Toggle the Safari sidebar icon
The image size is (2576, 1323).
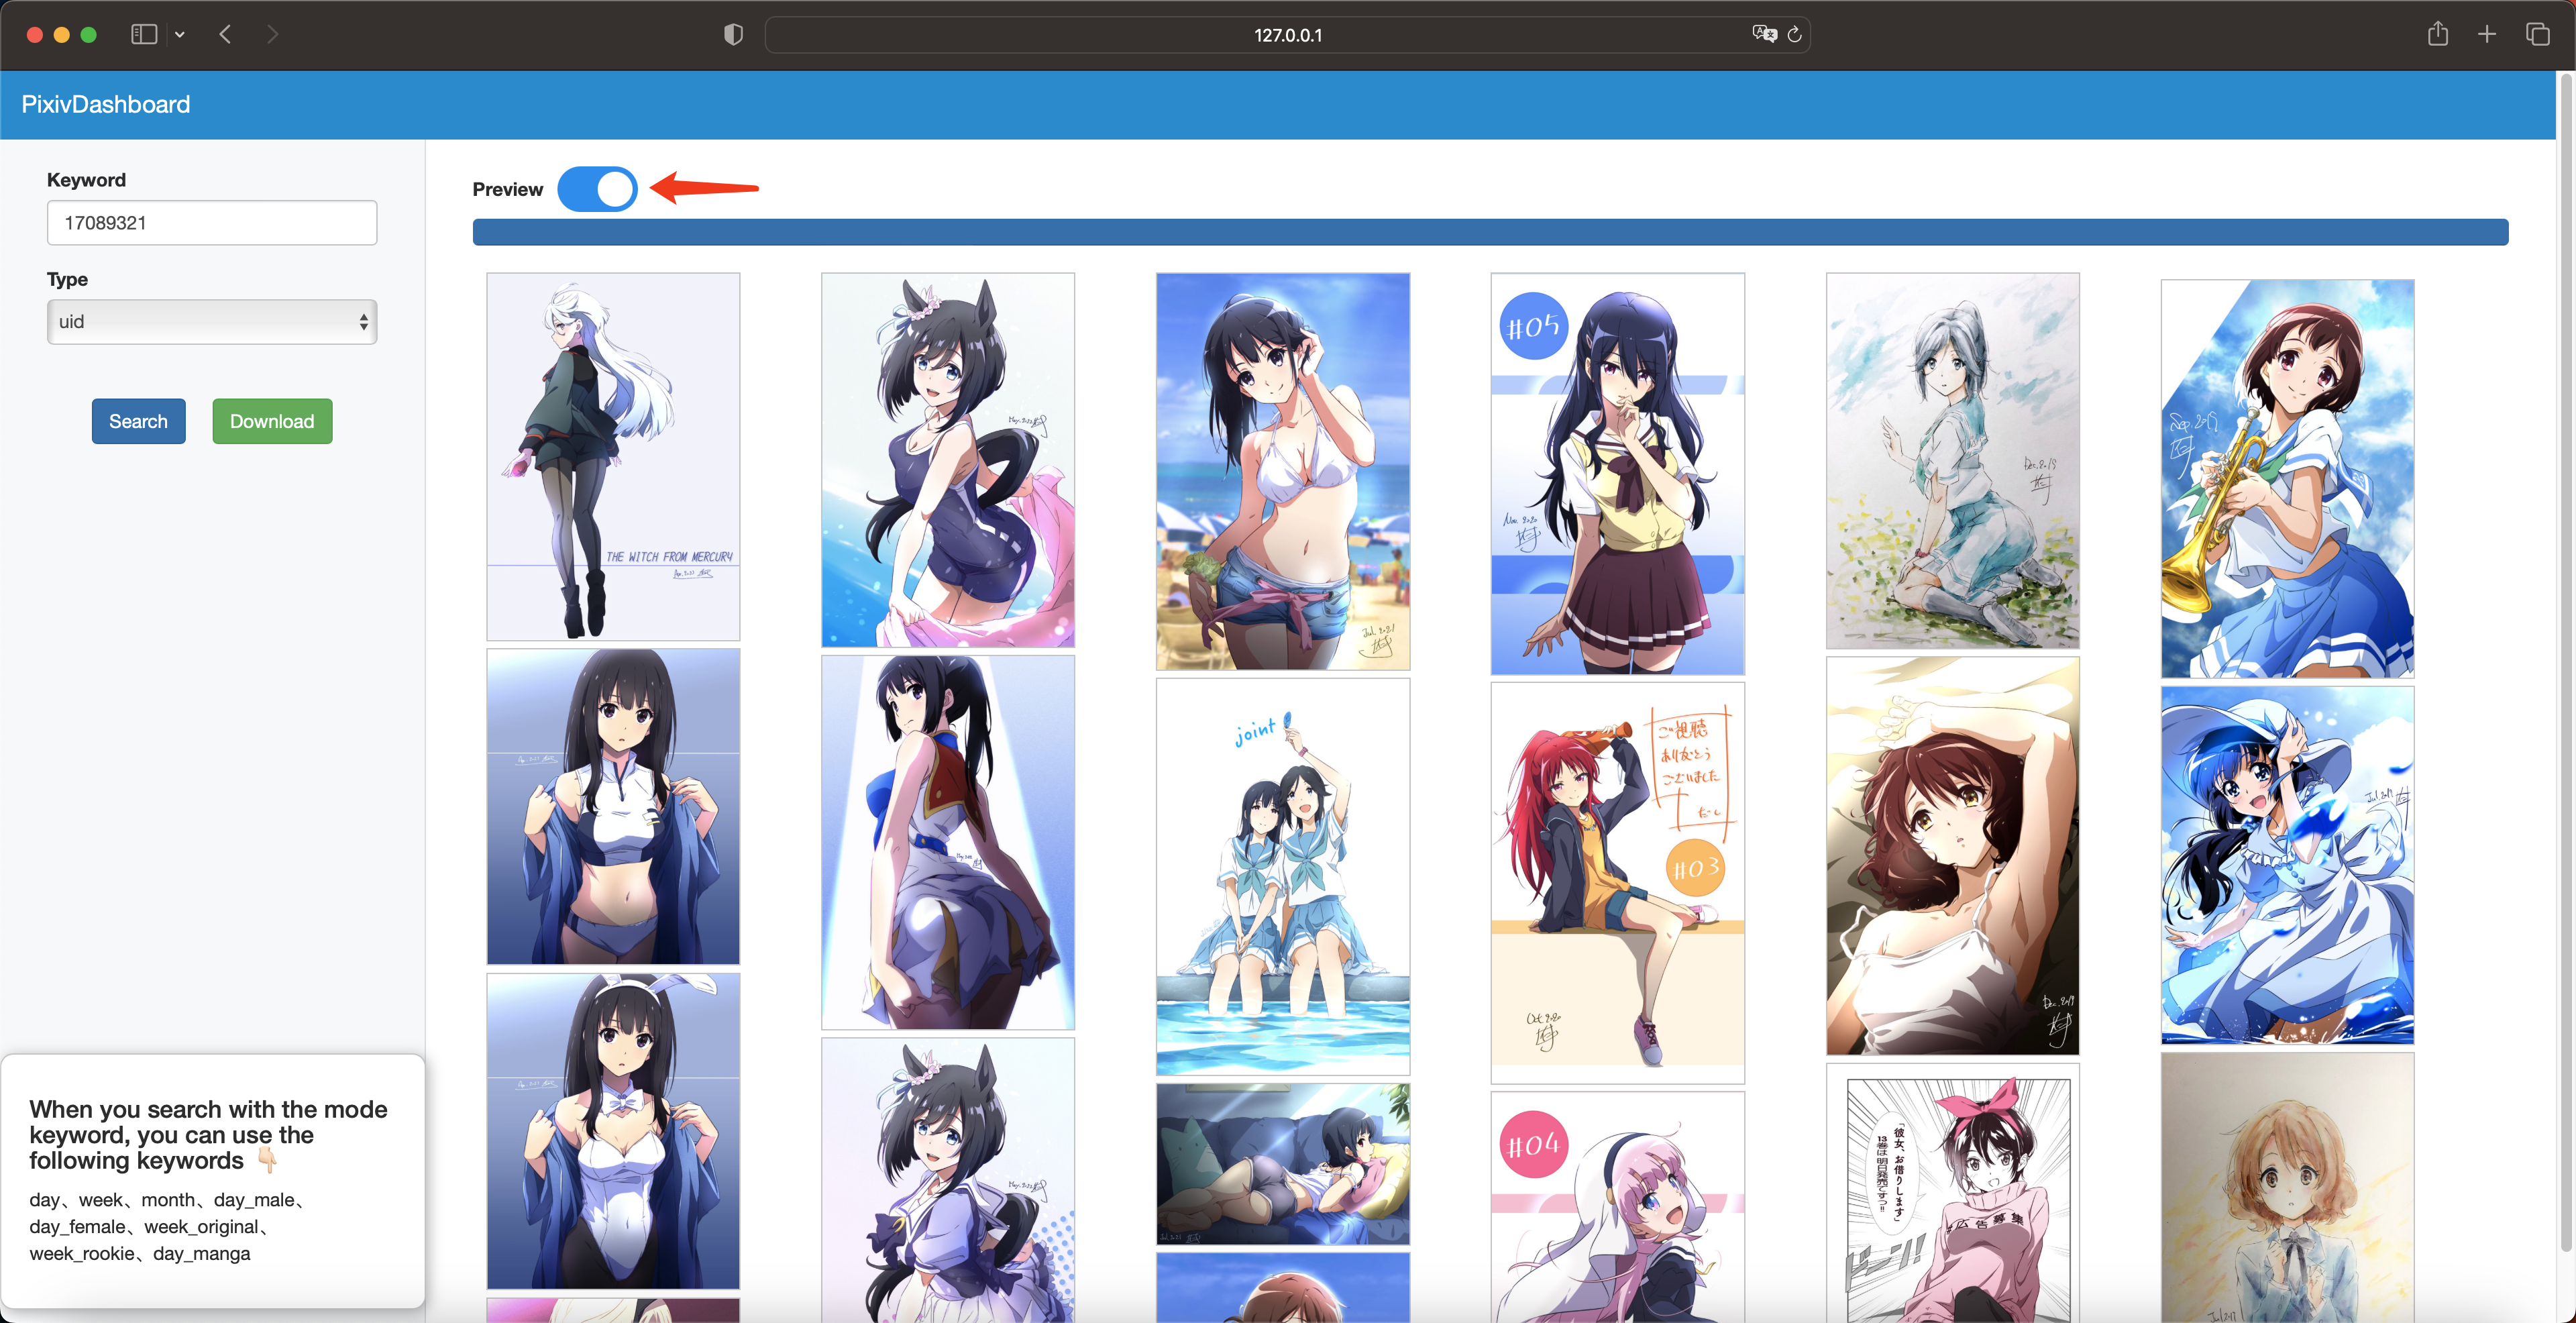(x=144, y=34)
